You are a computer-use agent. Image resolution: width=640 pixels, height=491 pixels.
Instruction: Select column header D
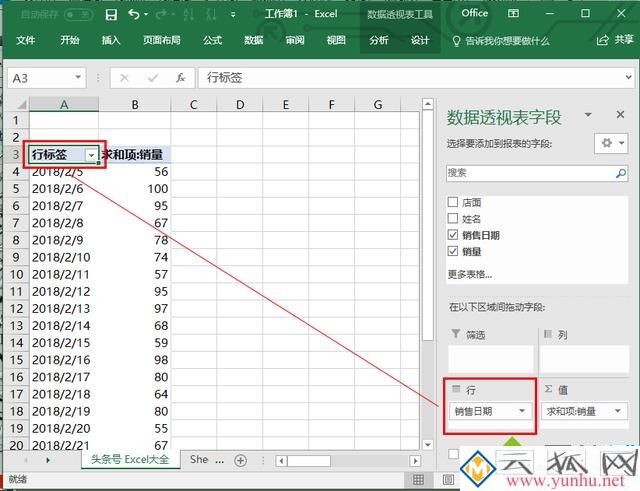coord(240,104)
